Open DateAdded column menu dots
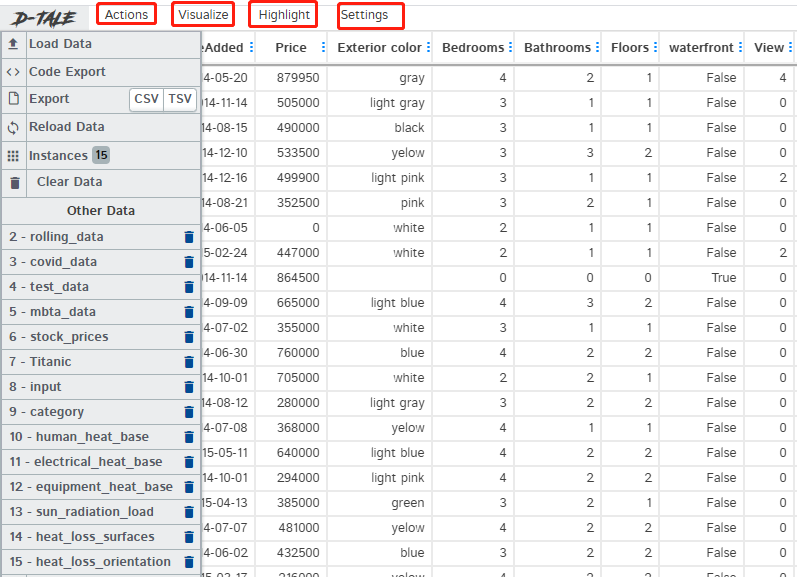The height and width of the screenshot is (577, 797). click(x=251, y=47)
